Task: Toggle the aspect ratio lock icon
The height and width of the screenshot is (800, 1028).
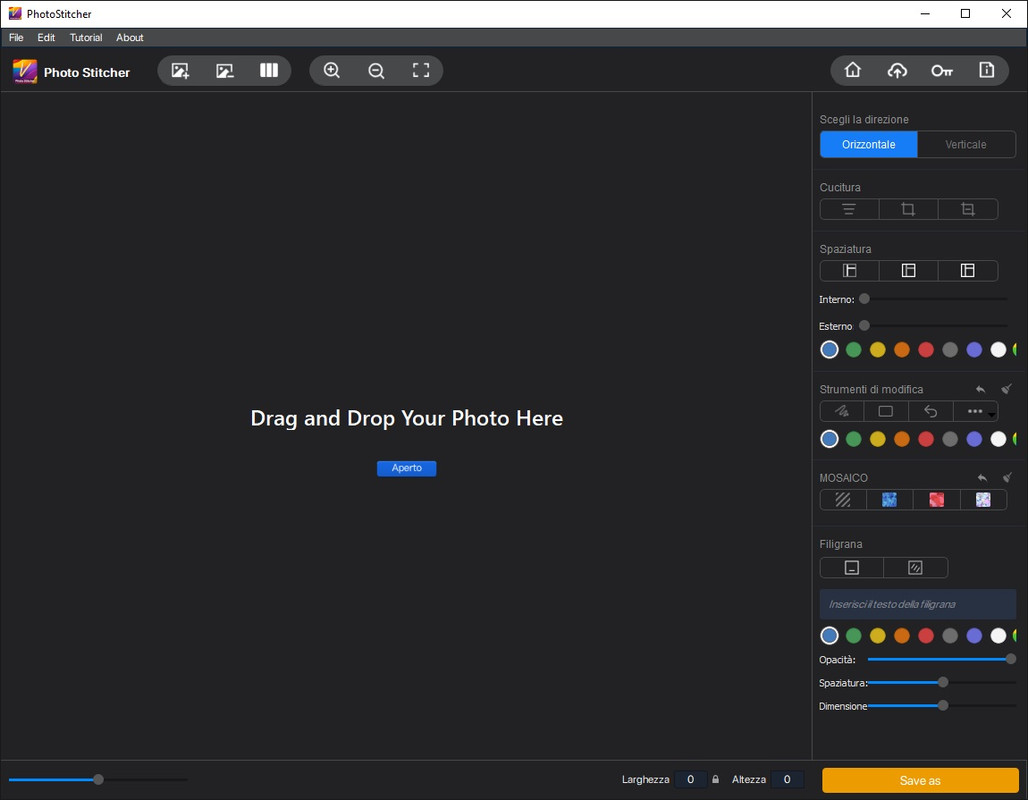Action: (715, 779)
